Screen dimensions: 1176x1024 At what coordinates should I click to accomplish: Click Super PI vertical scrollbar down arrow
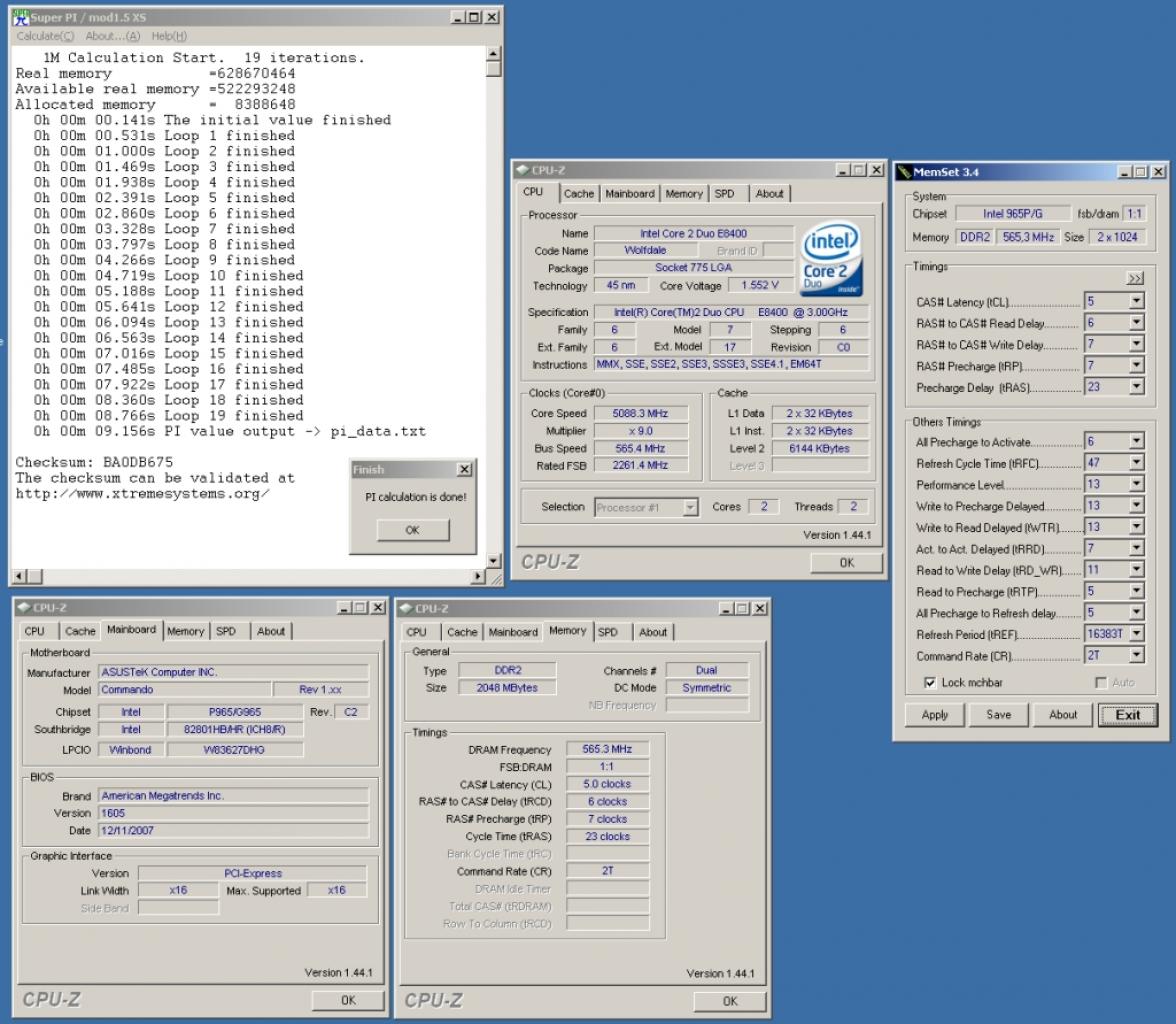click(493, 560)
